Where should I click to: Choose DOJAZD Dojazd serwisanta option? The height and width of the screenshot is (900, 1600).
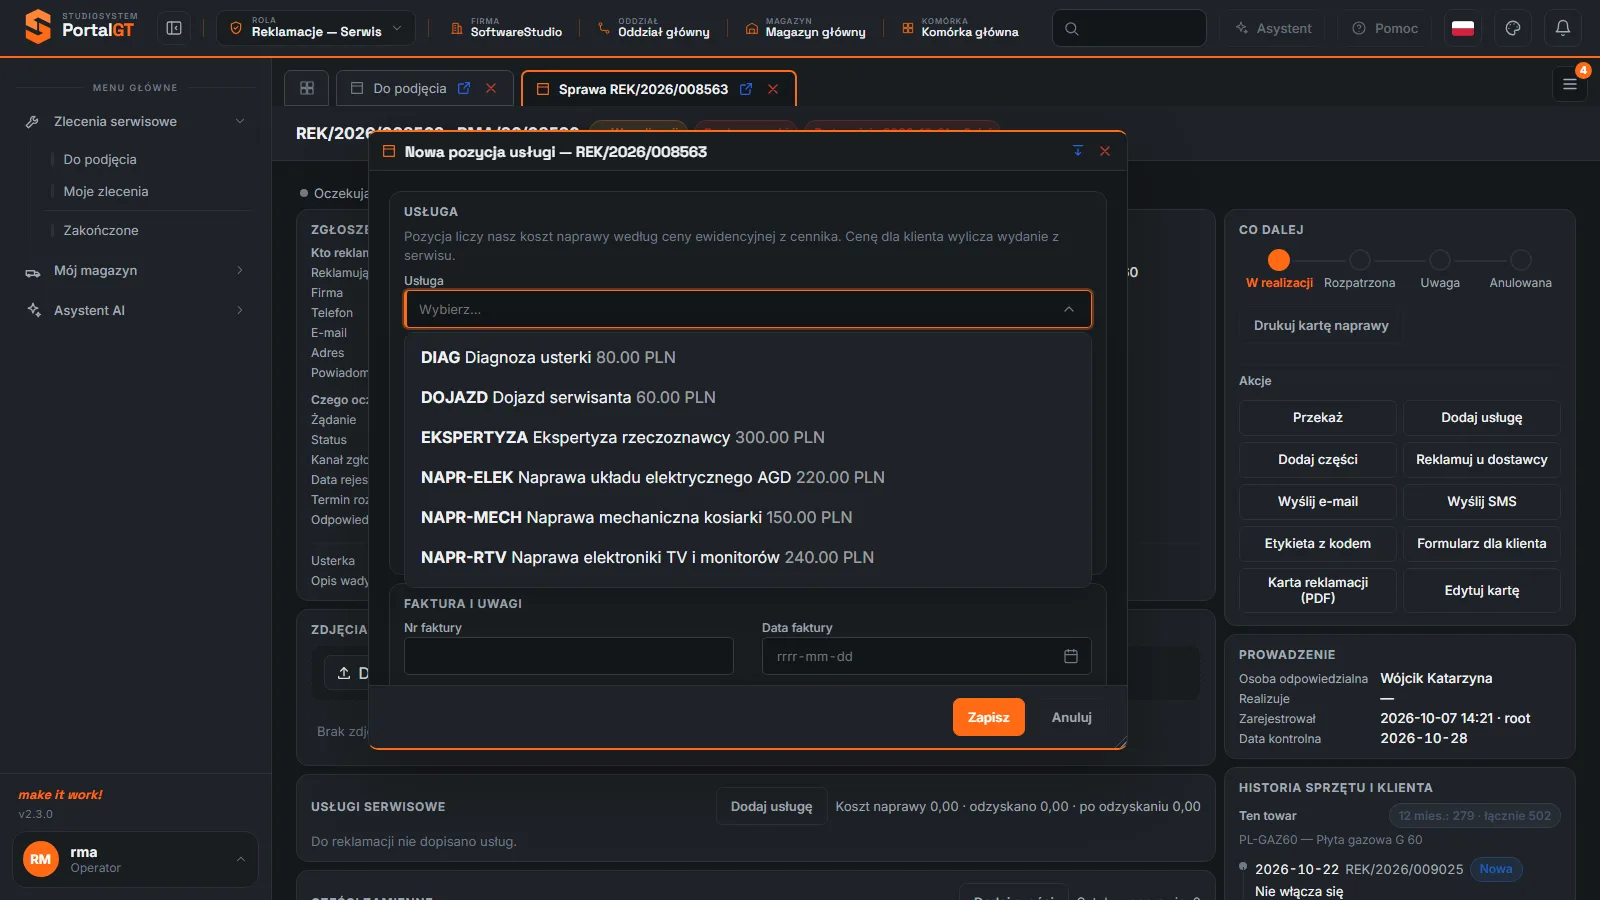point(748,397)
